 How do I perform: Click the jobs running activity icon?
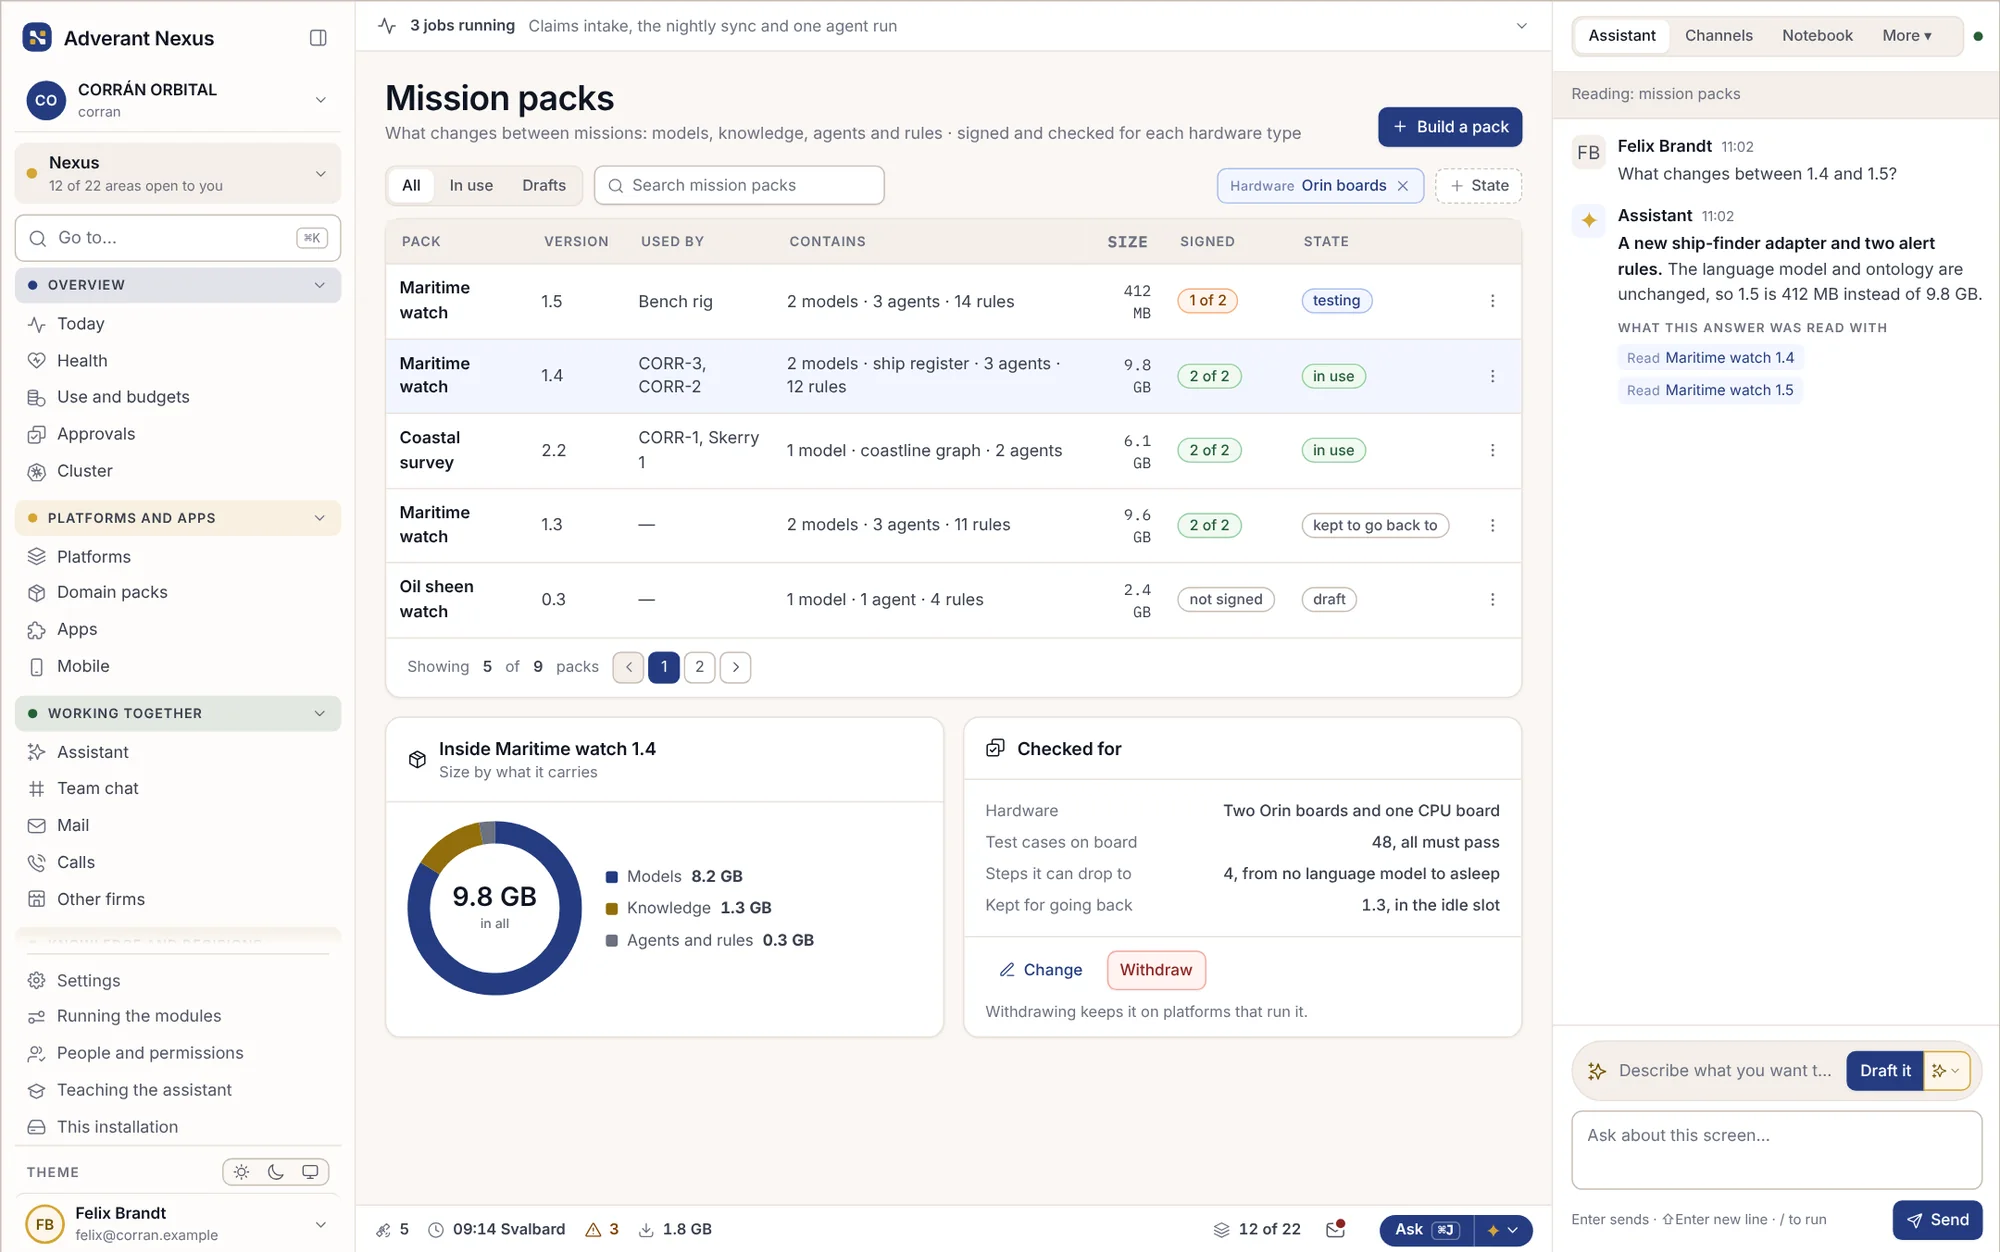coord(388,26)
